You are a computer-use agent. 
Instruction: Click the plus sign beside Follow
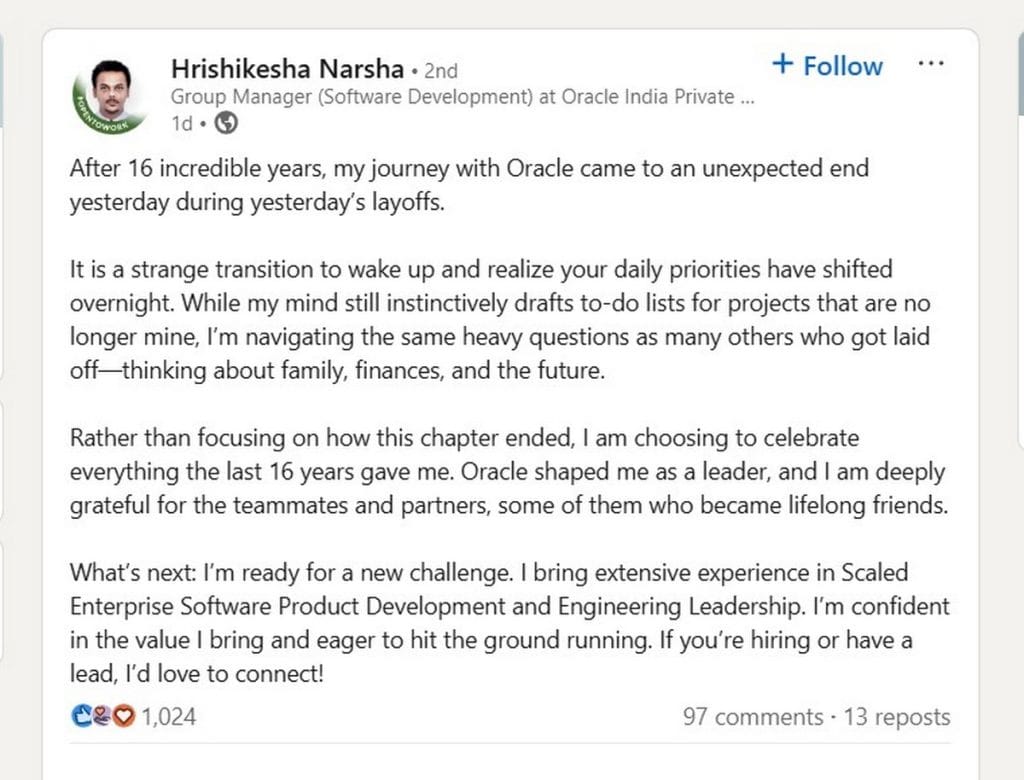782,65
